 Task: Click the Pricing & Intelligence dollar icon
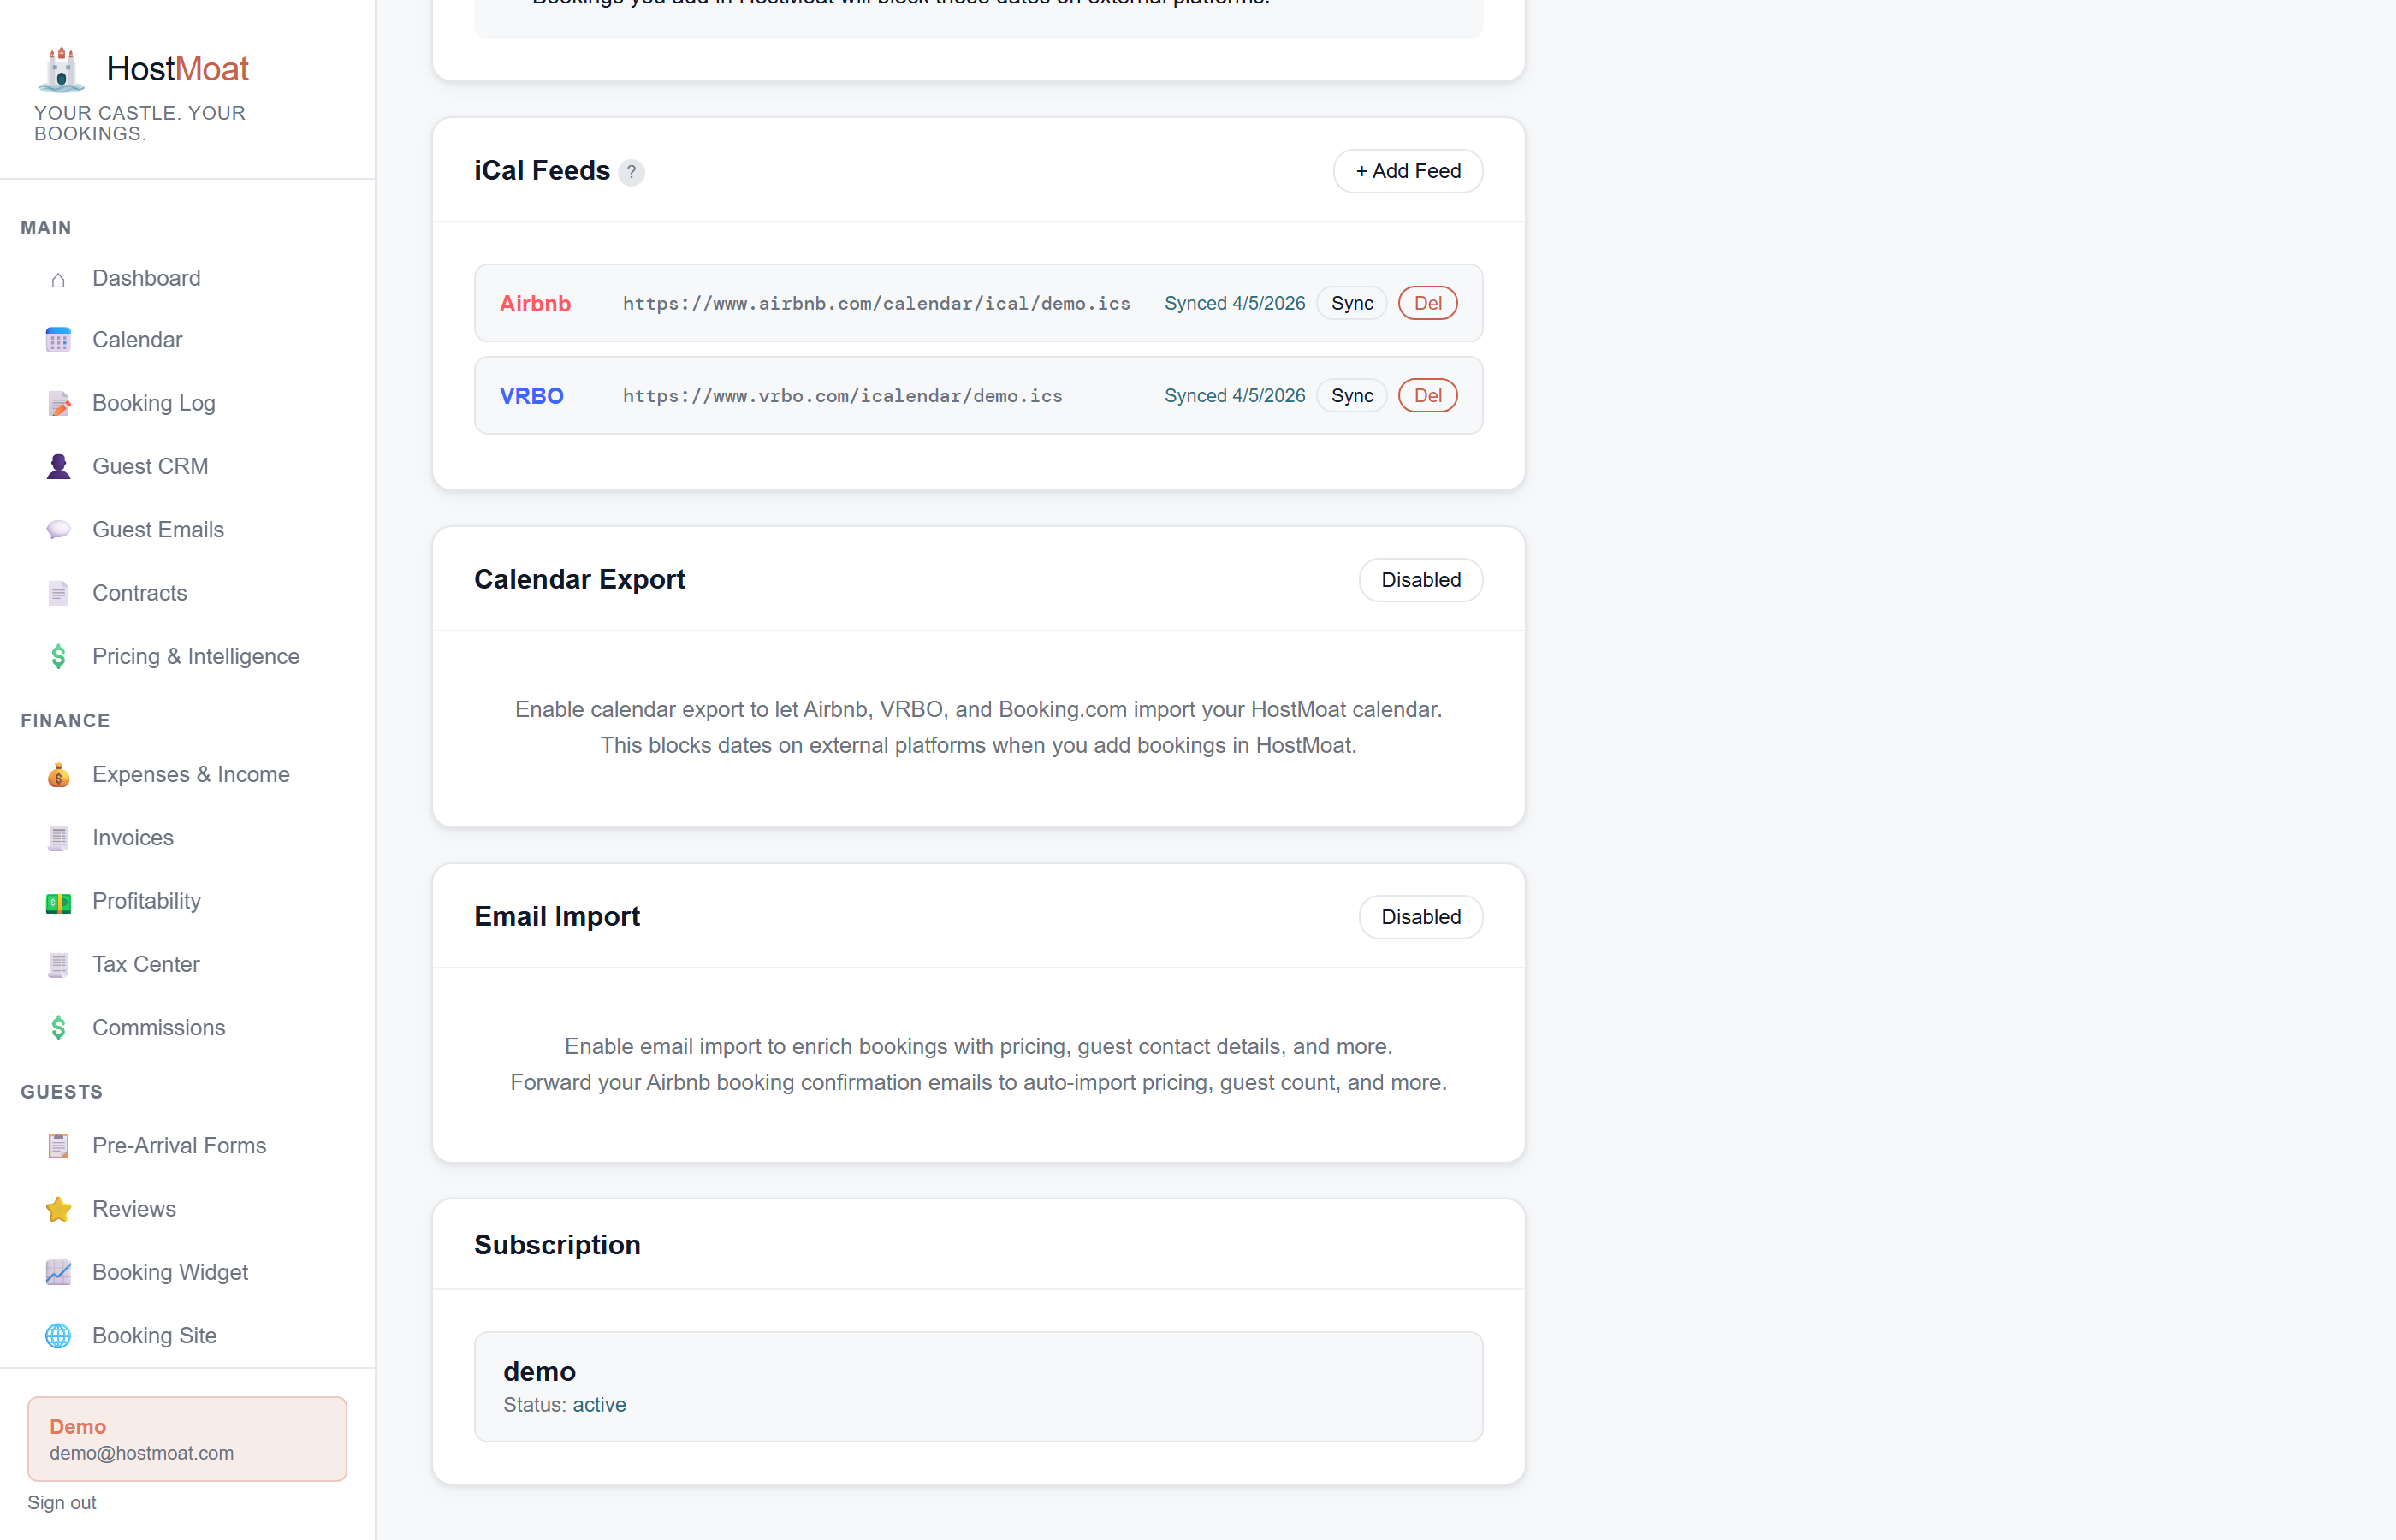point(58,656)
